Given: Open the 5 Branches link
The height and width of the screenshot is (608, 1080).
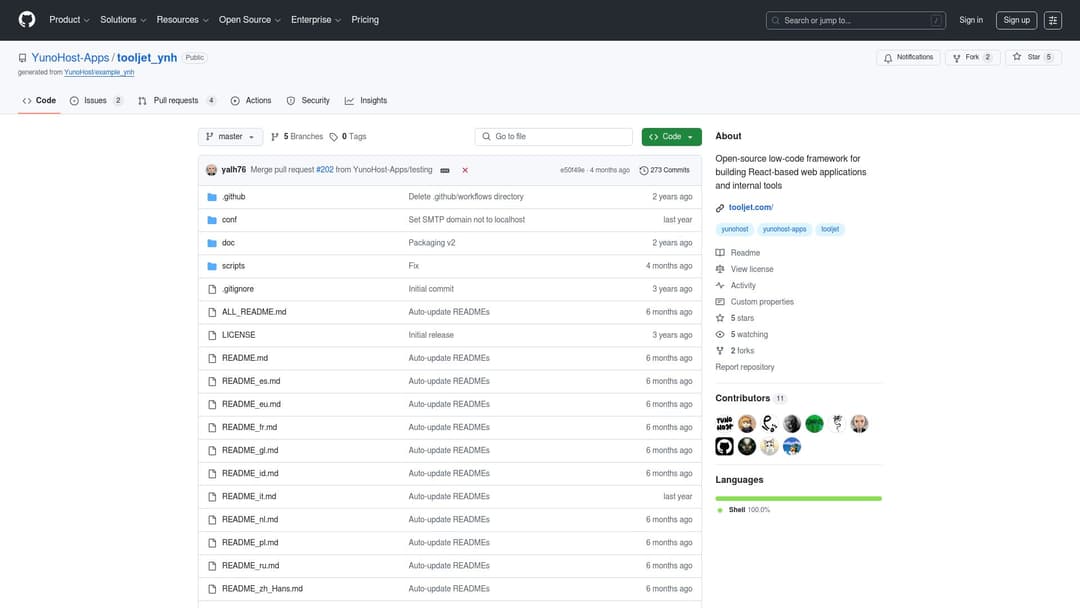Looking at the screenshot, I should [297, 137].
